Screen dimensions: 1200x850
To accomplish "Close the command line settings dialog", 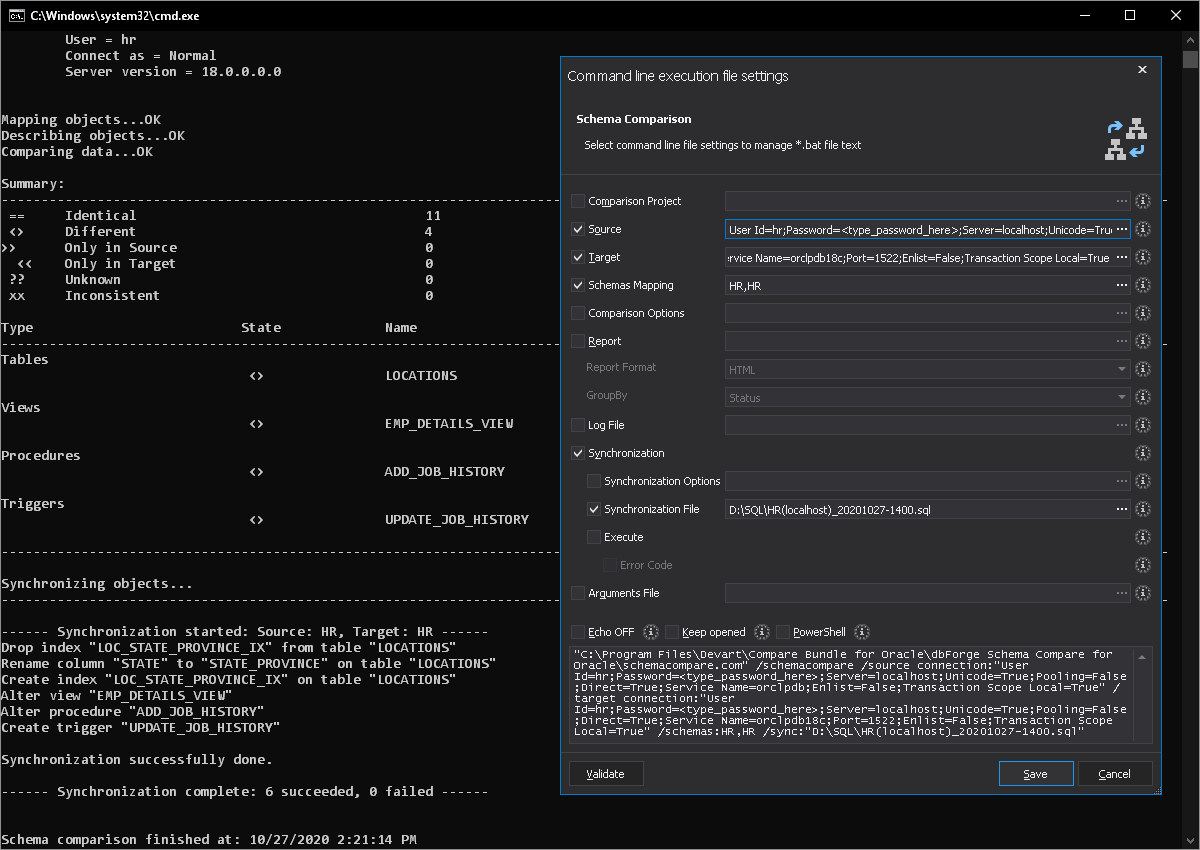I will [1143, 70].
